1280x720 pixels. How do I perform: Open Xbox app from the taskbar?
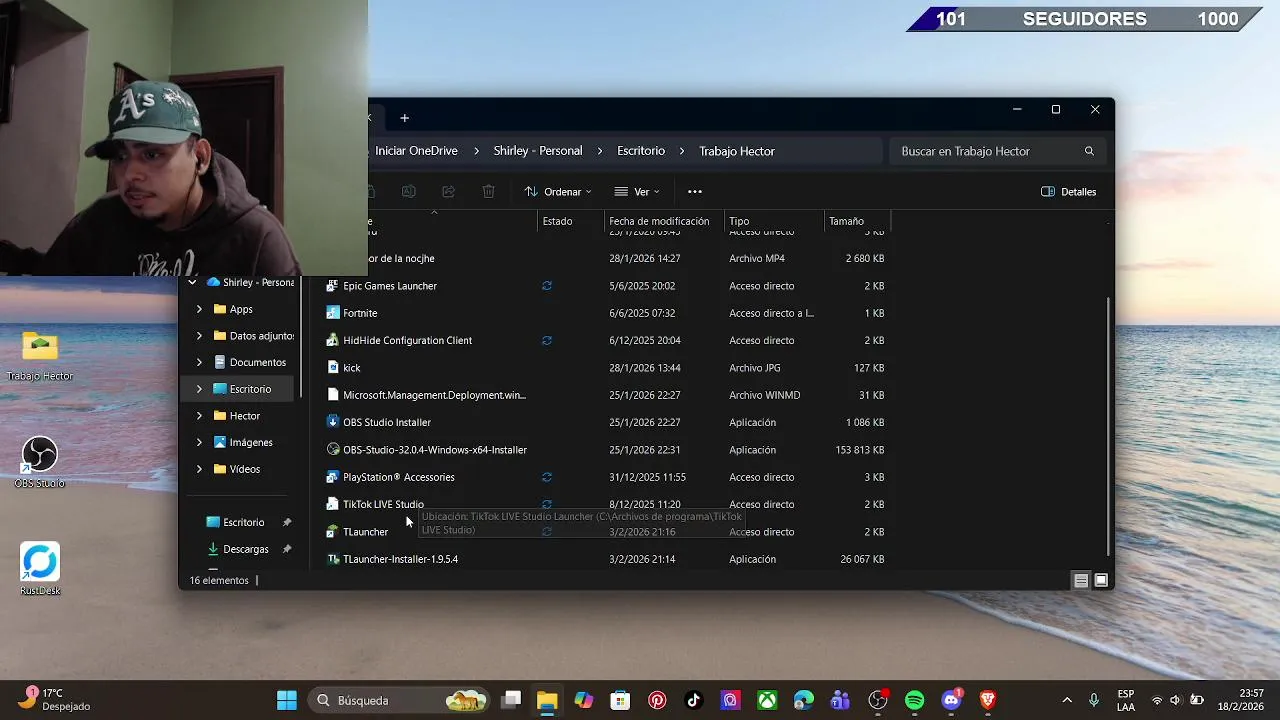[767, 700]
